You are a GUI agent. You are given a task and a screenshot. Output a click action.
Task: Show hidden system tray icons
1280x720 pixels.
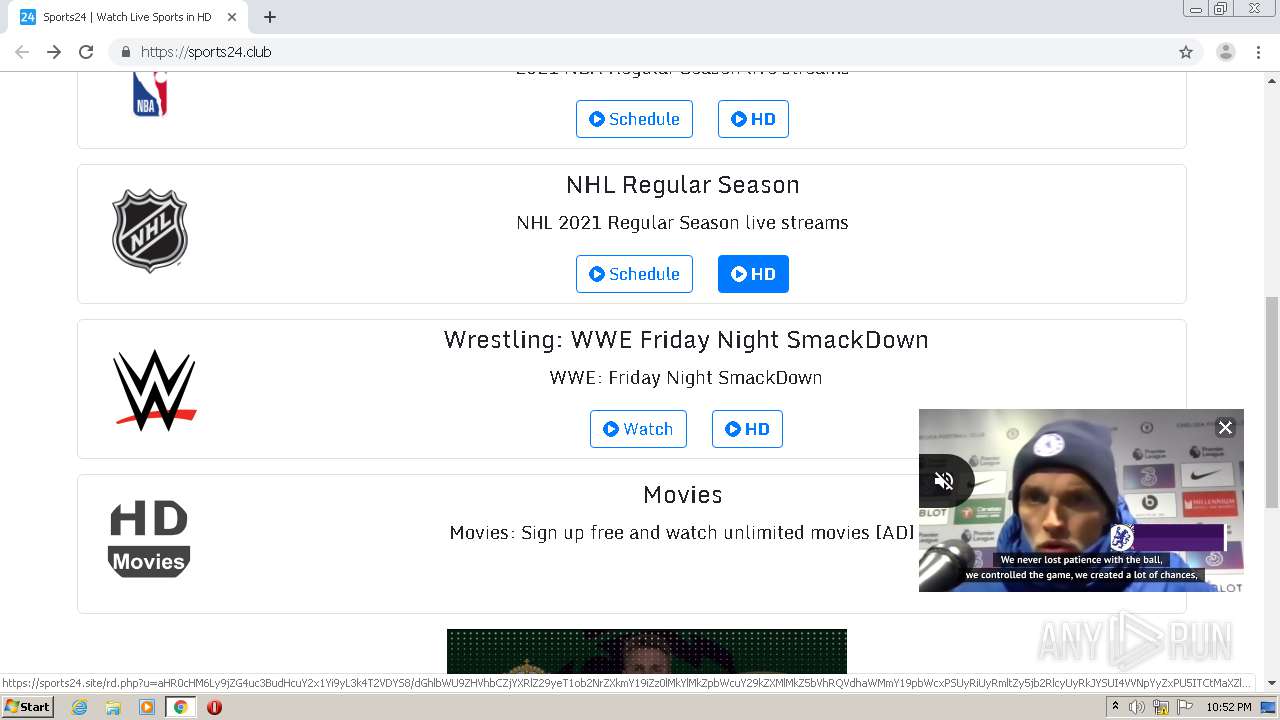[1115, 707]
